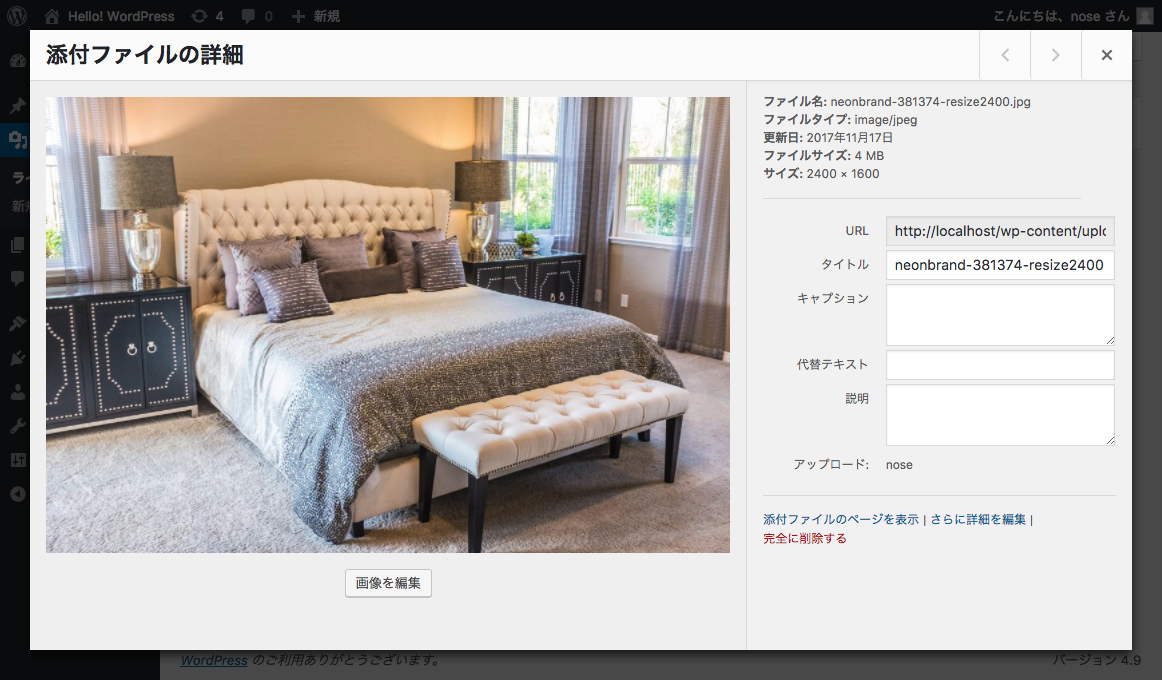The image size is (1162, 680).
Task: Open 添付ファイルのページを表示 link
Action: tap(840, 519)
